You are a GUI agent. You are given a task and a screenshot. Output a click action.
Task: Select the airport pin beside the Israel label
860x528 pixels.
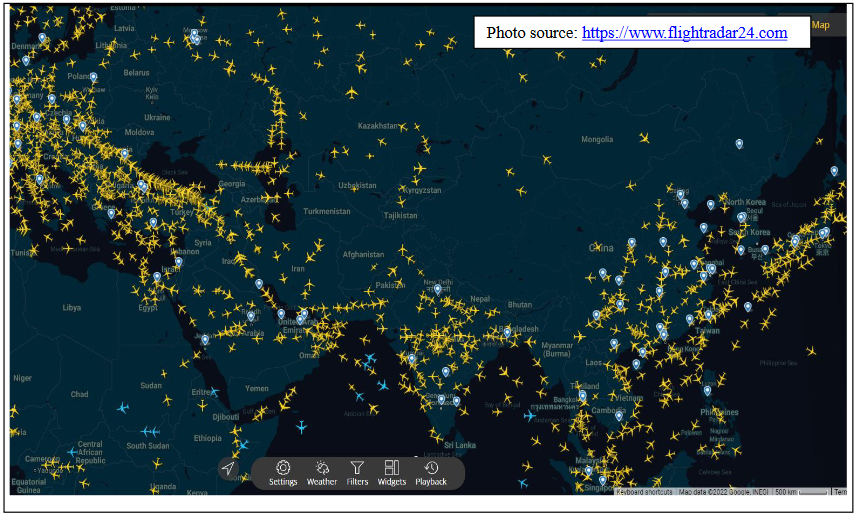179,262
